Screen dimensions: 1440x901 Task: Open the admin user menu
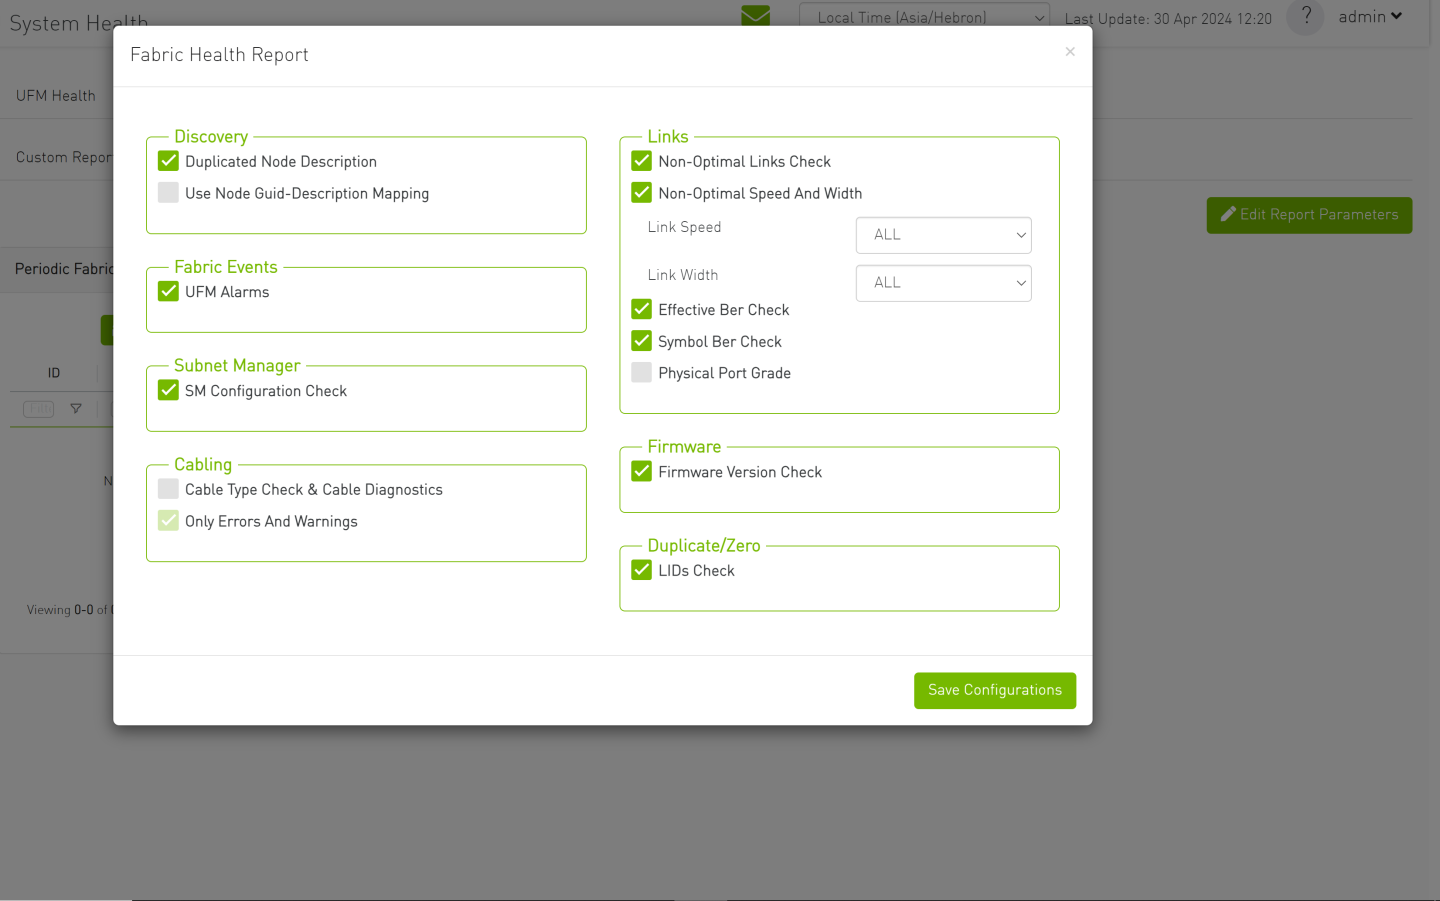[1370, 17]
